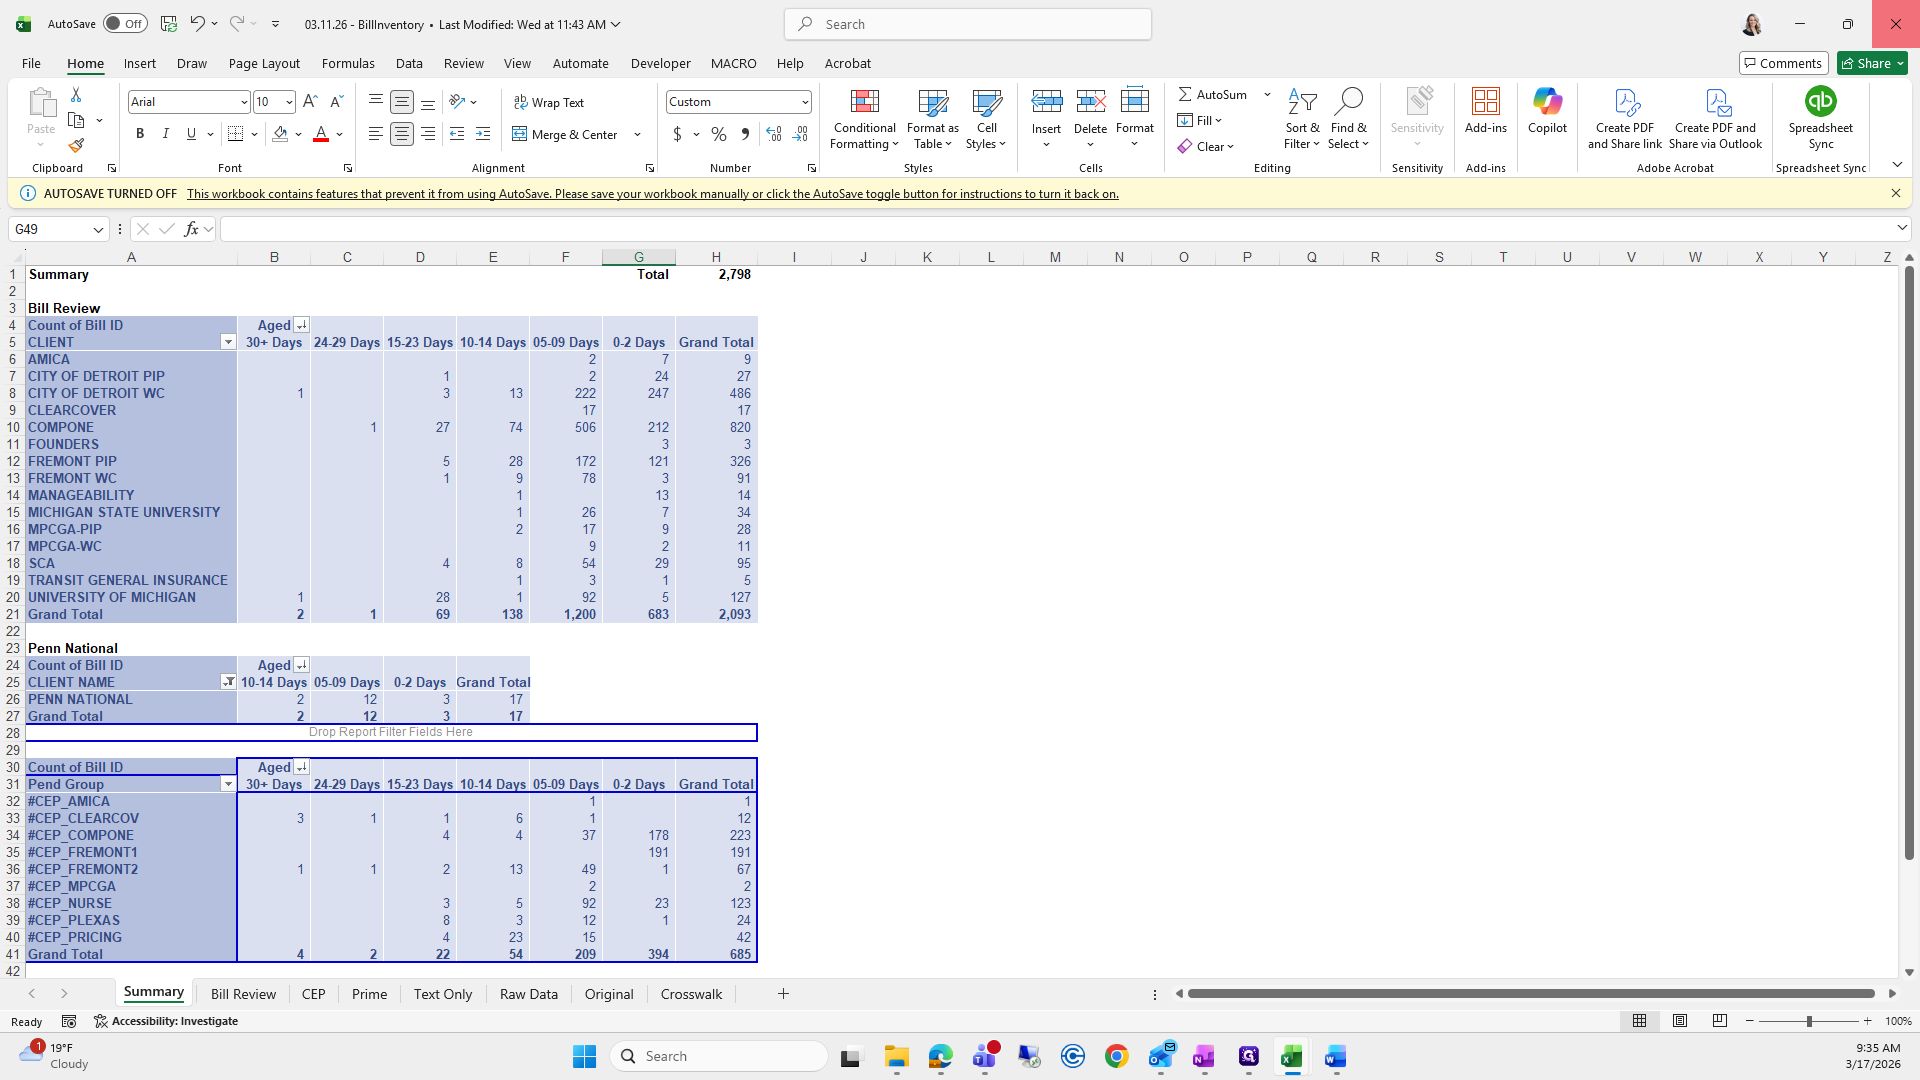Switch to Page Layout view

tap(1679, 1021)
